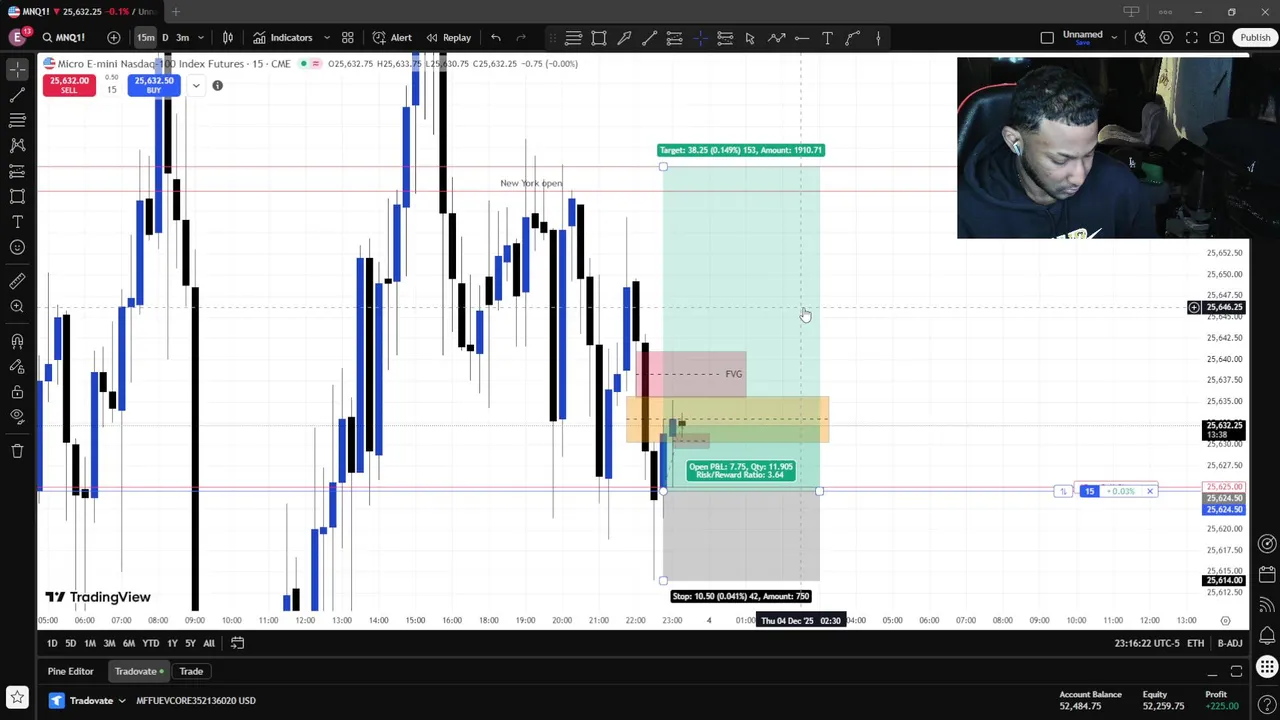Open the emoji icons tool in left toolbar
1280x720 pixels.
tap(17, 247)
